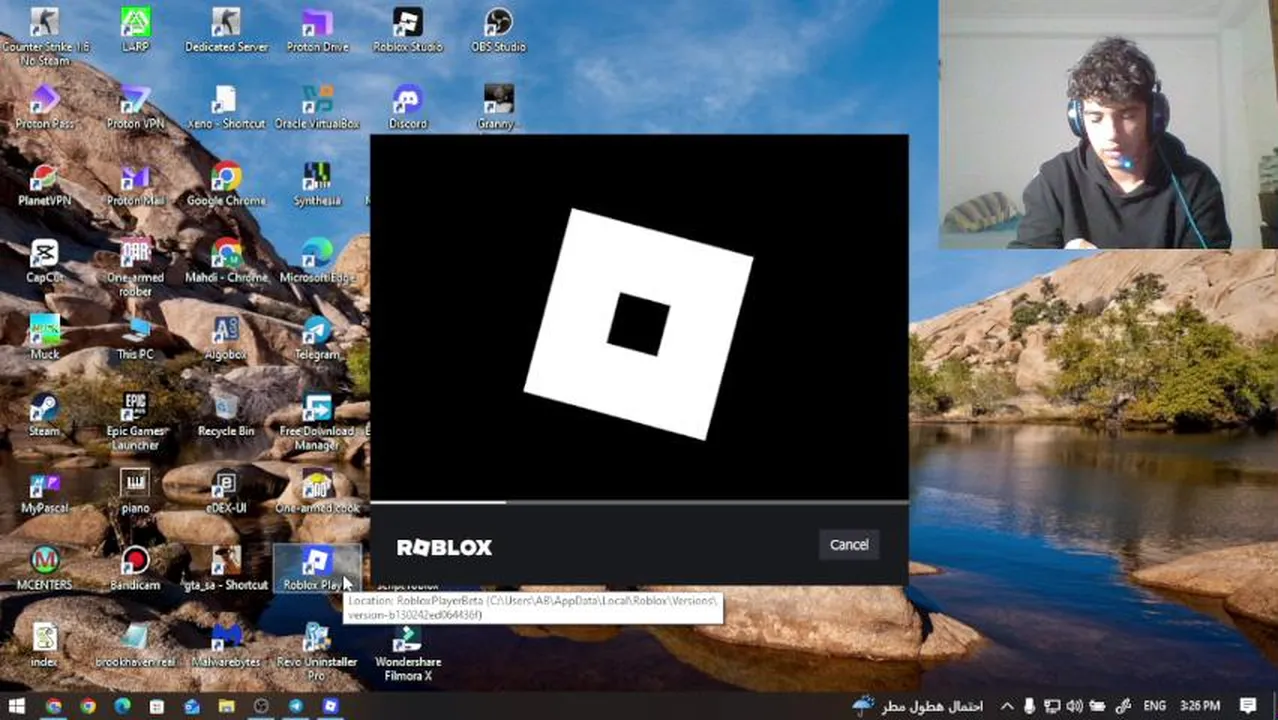Open File Explorer from taskbar
The height and width of the screenshot is (720, 1278).
(x=226, y=706)
